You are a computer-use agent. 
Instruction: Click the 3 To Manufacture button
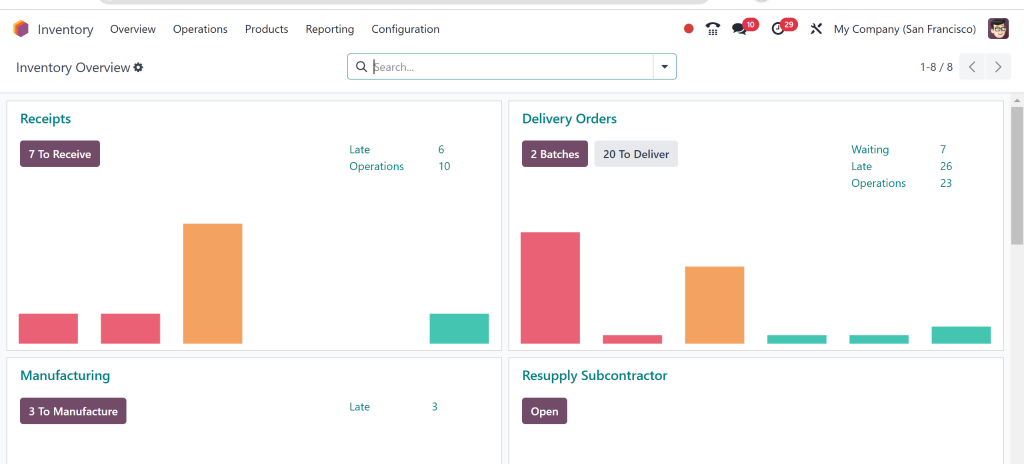73,411
